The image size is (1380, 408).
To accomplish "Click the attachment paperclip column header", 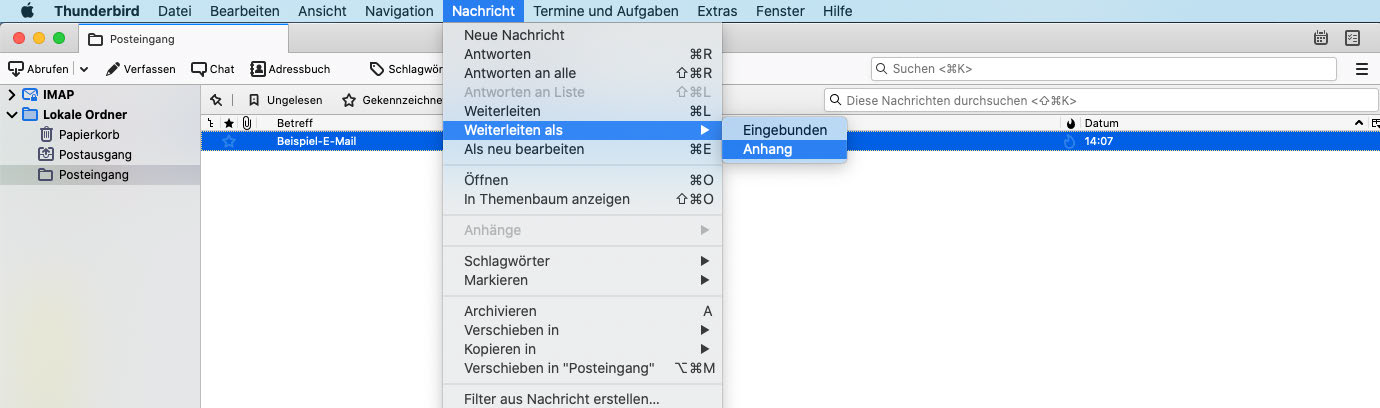I will coord(246,123).
